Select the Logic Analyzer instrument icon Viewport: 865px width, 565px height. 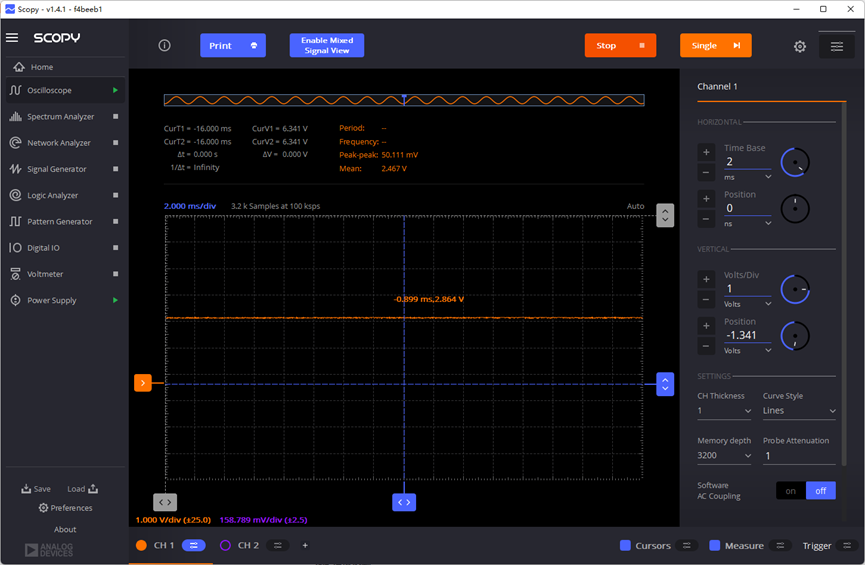click(x=15, y=195)
